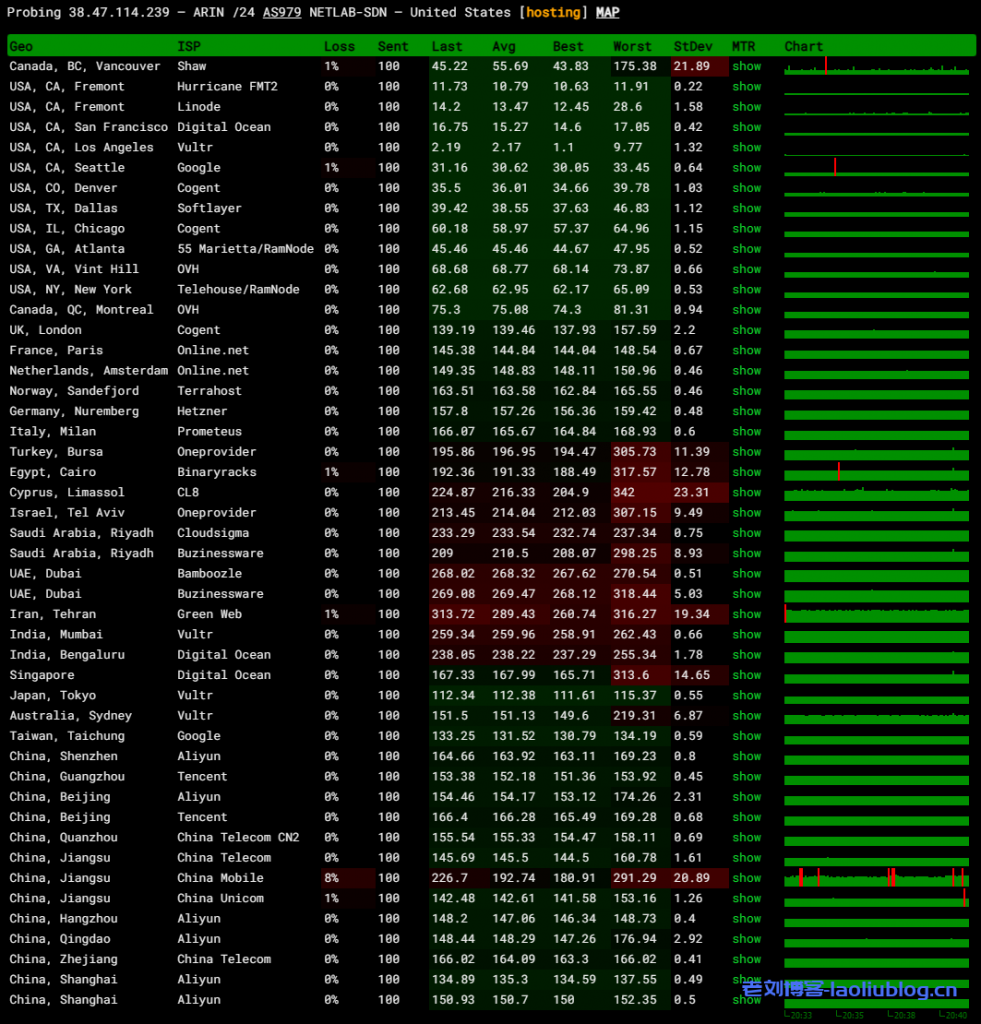Click the Geo column header
The height and width of the screenshot is (1024, 981).
click(x=21, y=46)
